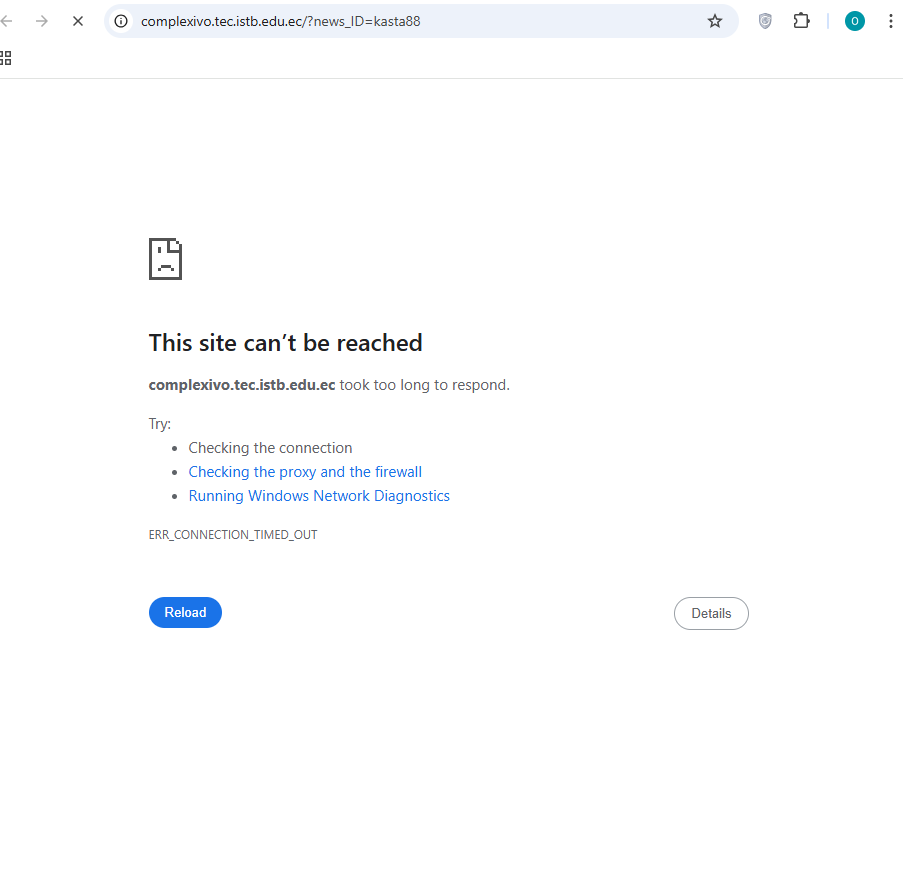903x894 pixels.
Task: Open Chrome's three-dot menu
Action: pos(890,21)
